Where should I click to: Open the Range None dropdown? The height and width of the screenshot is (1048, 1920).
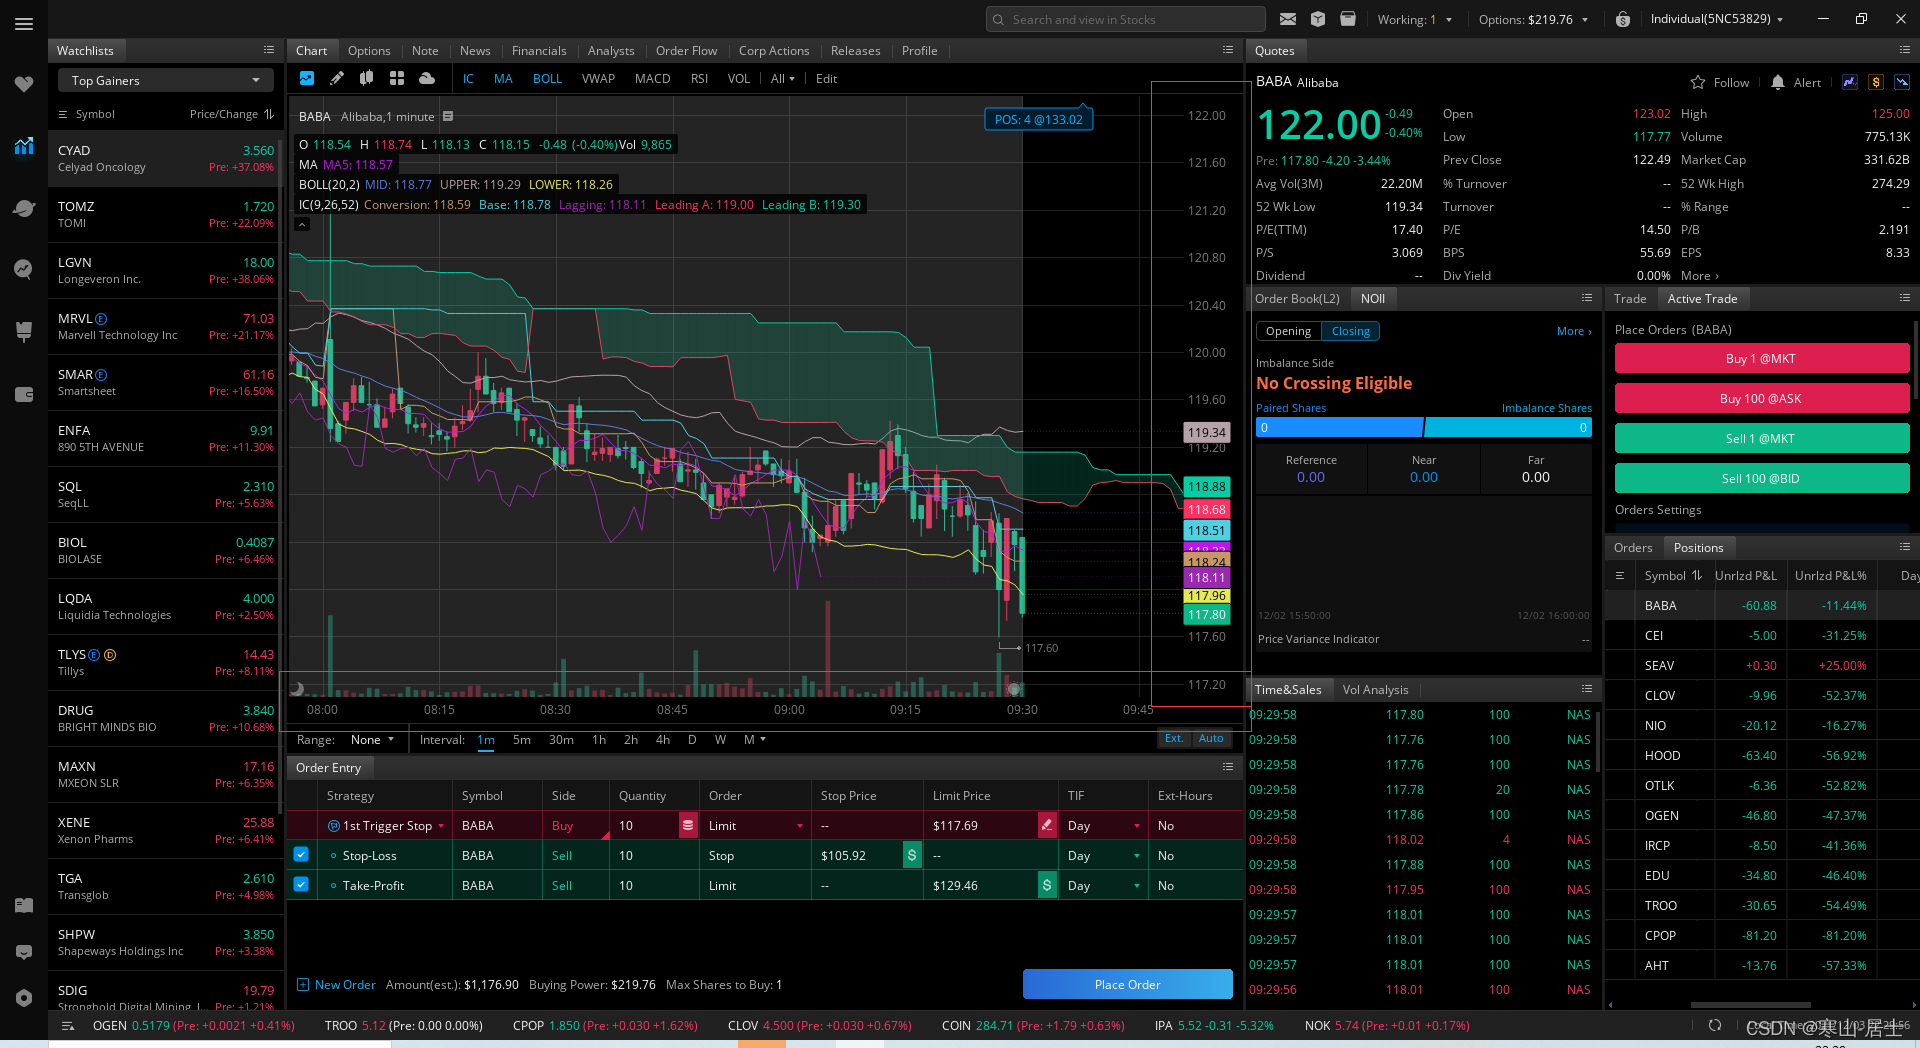372,739
